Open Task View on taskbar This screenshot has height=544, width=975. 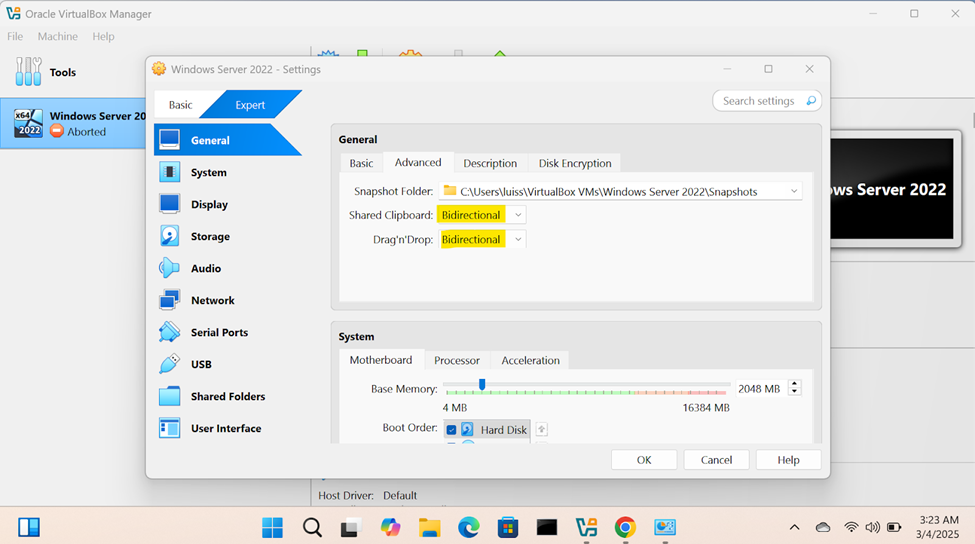tap(351, 528)
